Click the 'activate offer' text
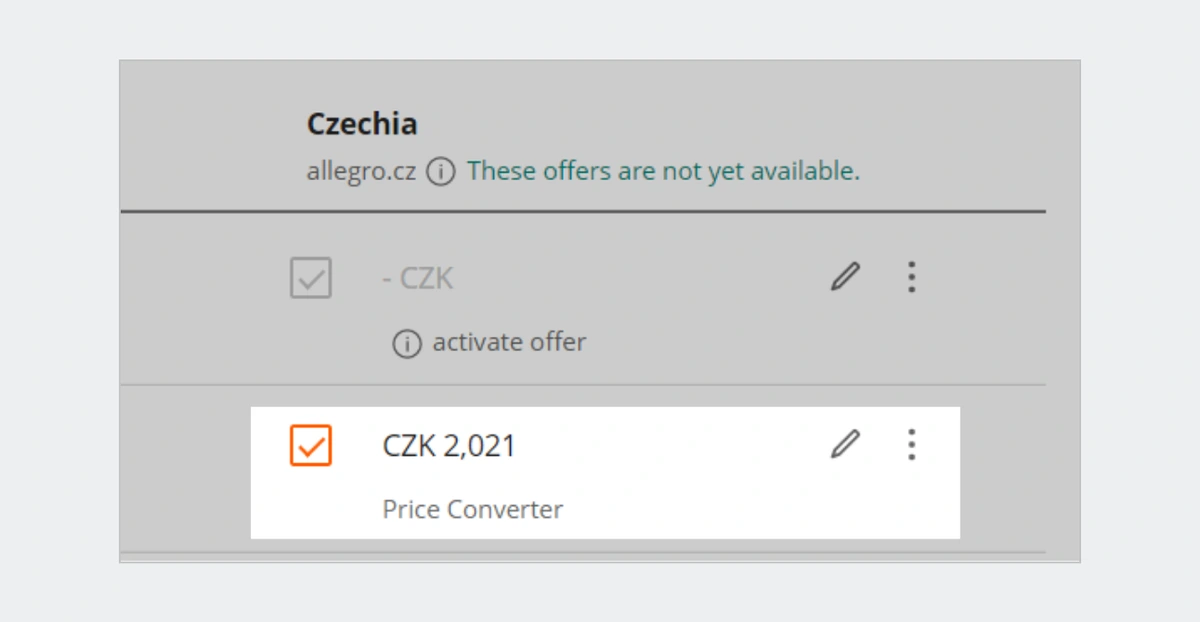The image size is (1200, 622). [x=509, y=342]
